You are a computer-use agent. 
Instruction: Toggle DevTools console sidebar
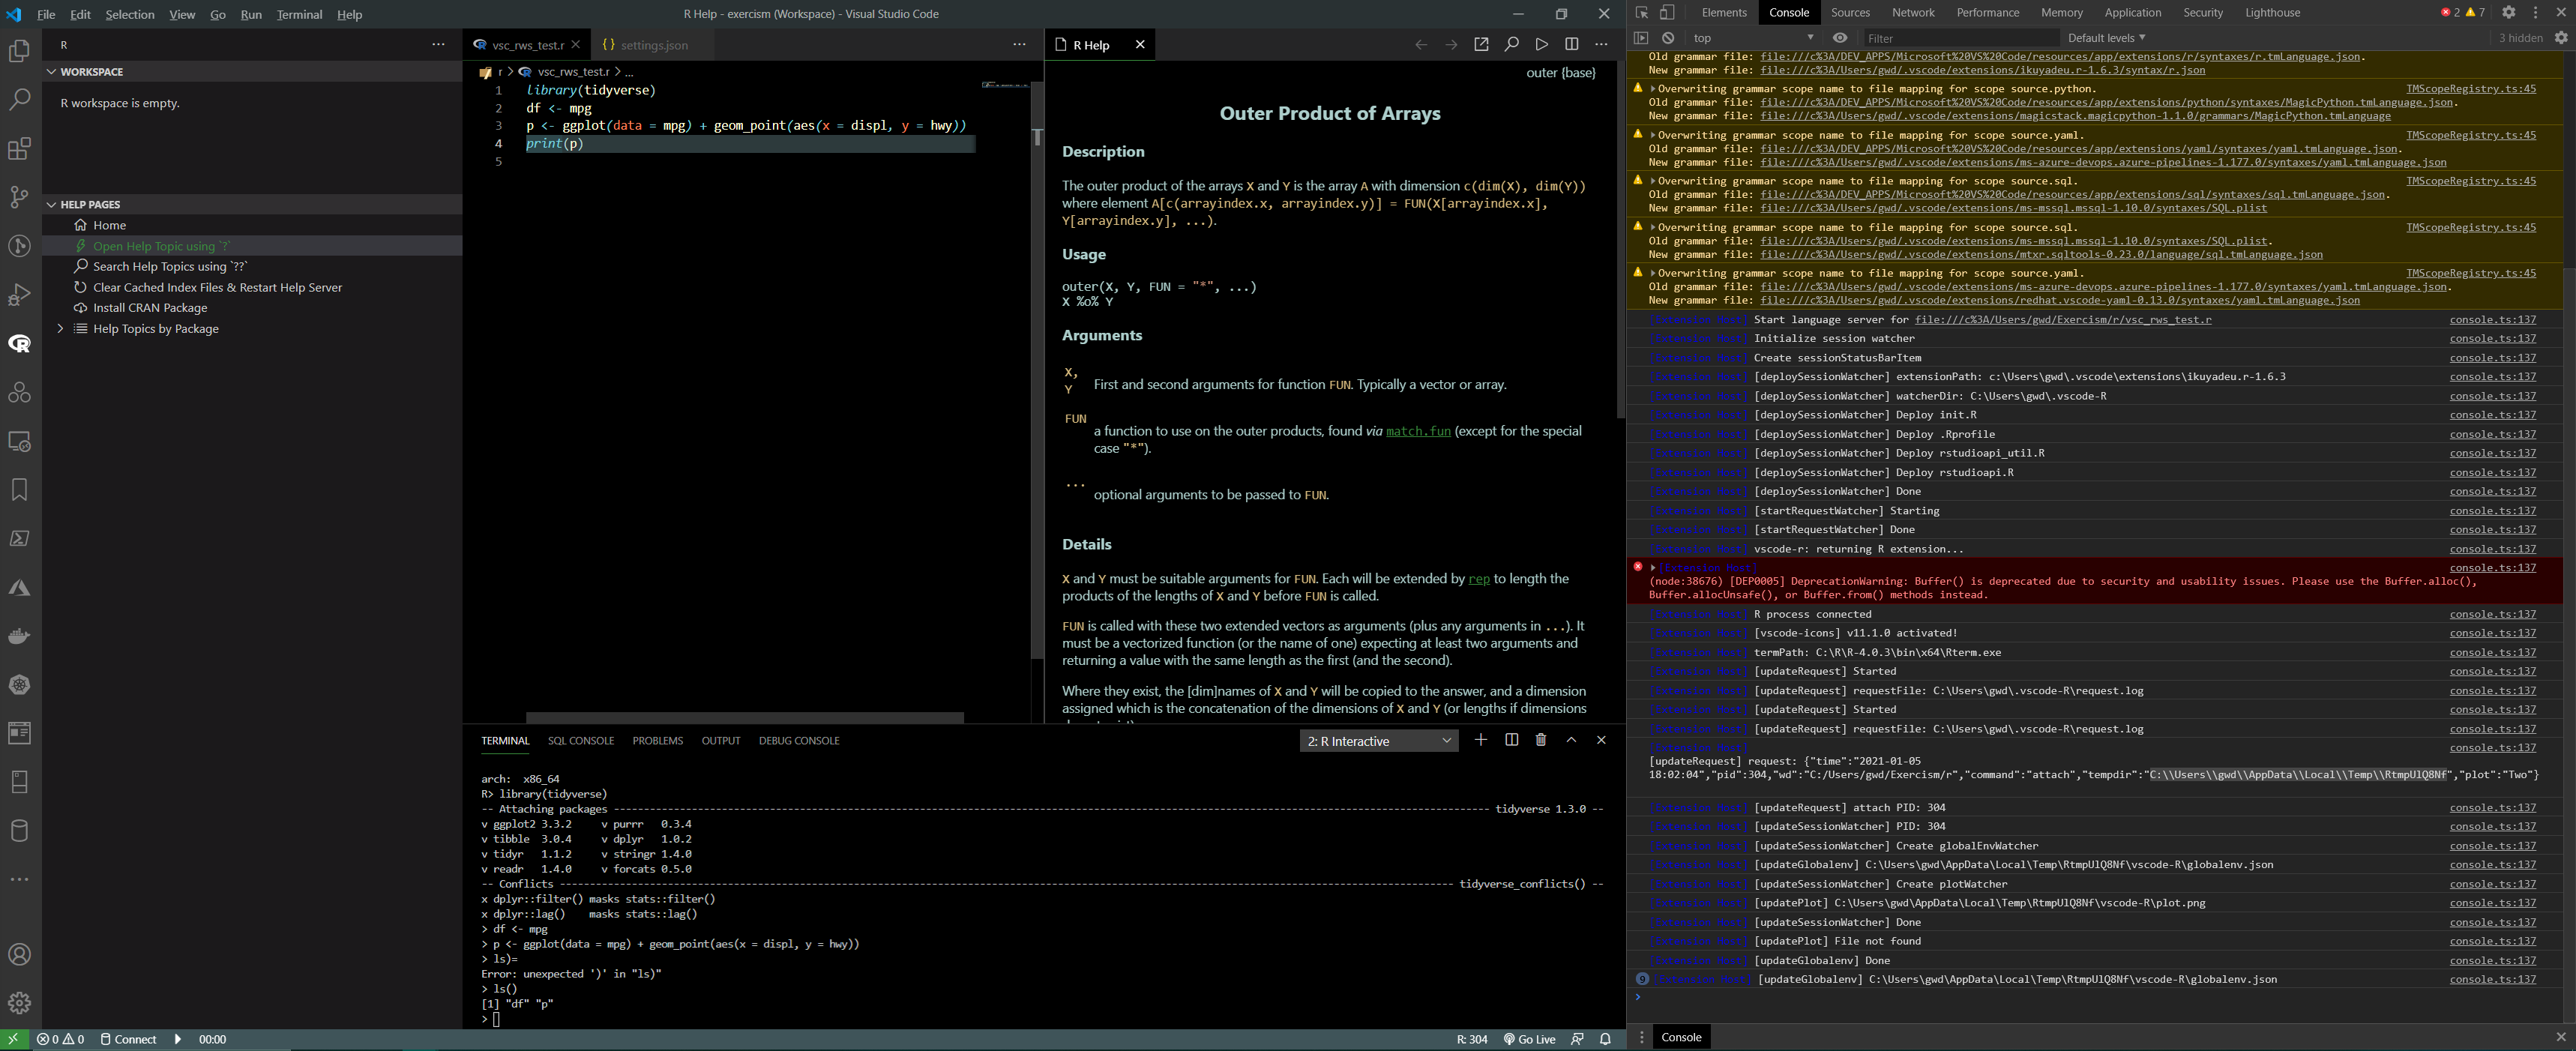pyautogui.click(x=1641, y=38)
